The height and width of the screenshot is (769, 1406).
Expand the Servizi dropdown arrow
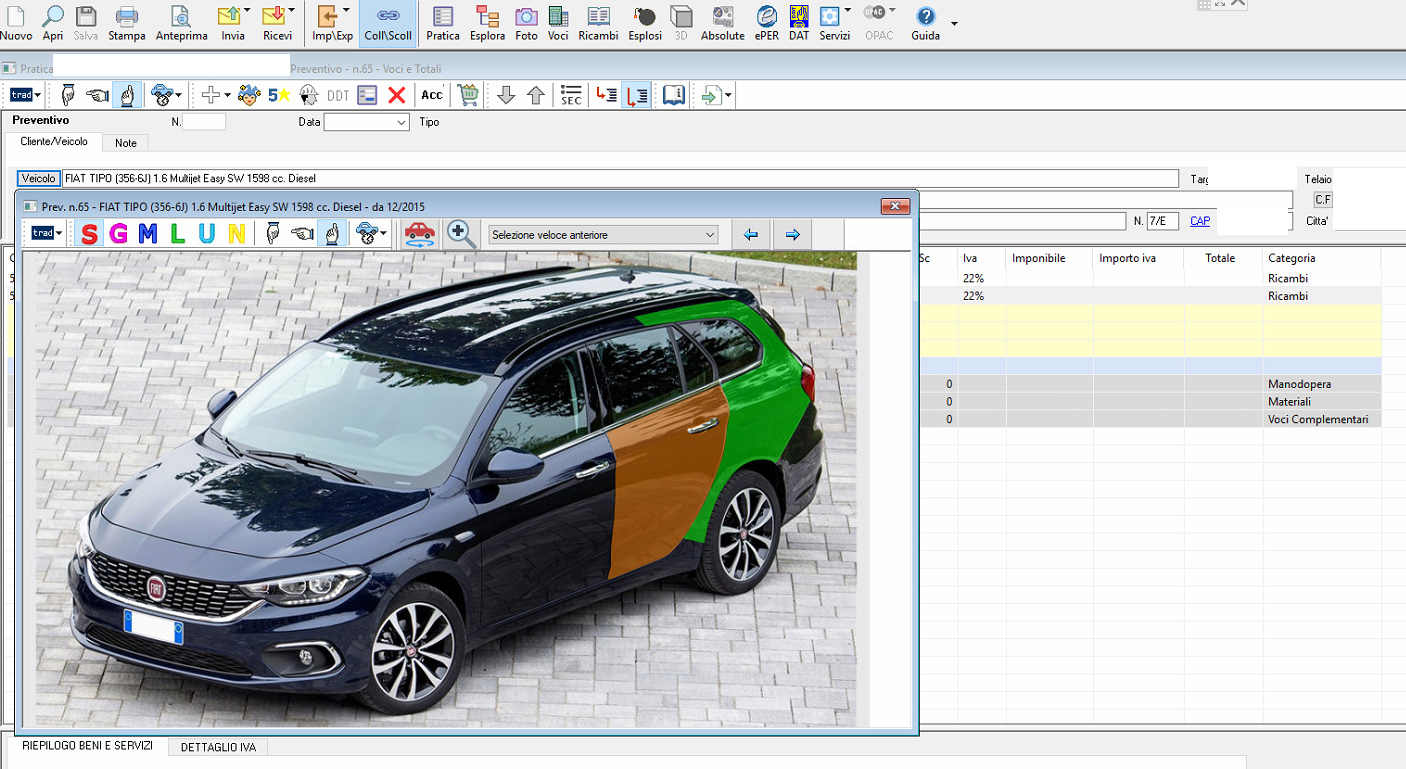(x=848, y=11)
